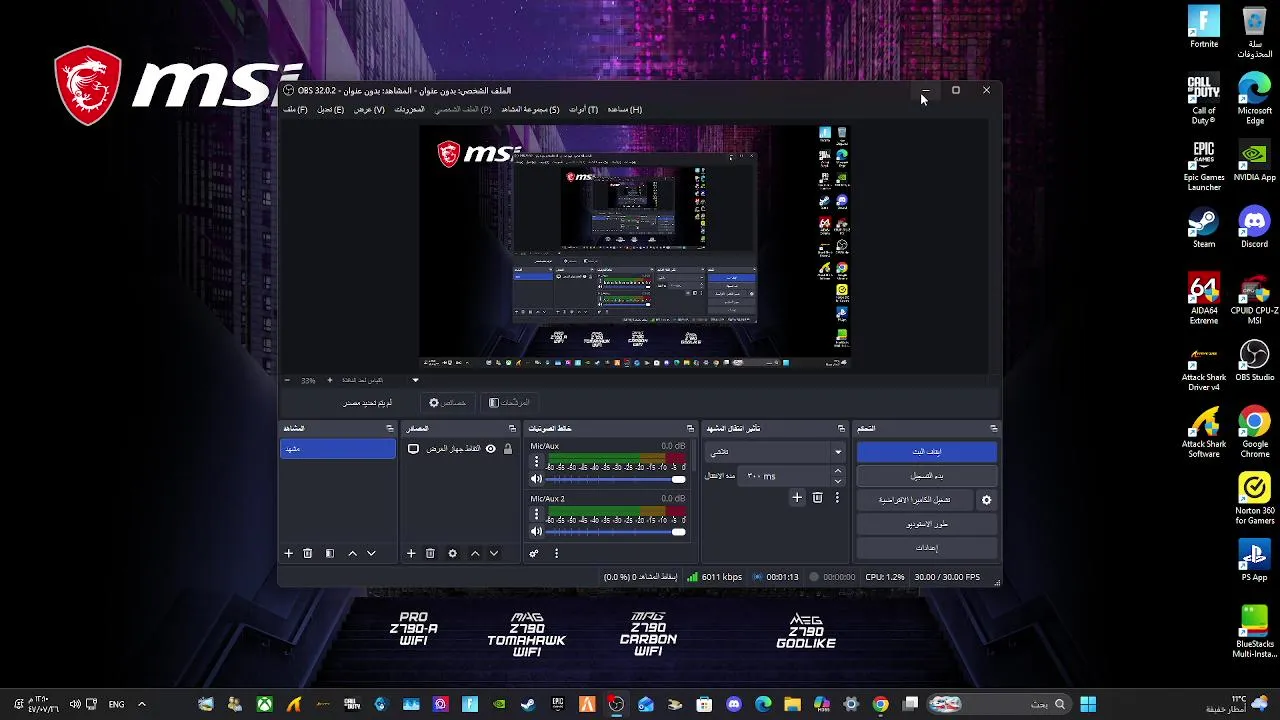Open Fortnite desktop shortcut
Viewport: 1280px width, 720px height.
pyautogui.click(x=1204, y=28)
